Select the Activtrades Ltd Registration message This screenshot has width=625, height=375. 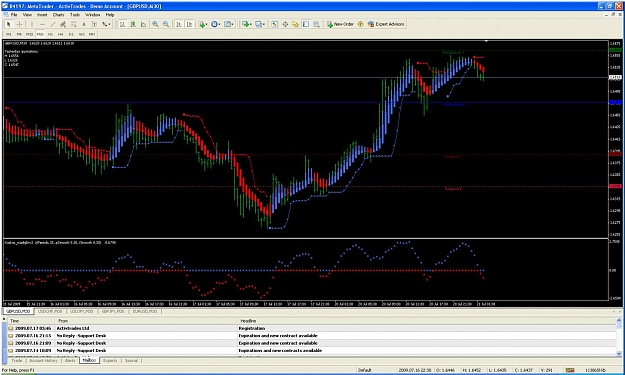311,328
